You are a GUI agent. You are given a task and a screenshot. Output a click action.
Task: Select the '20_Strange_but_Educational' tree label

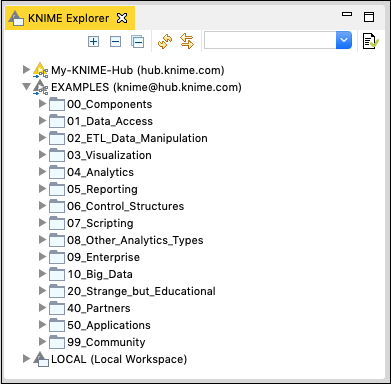[141, 291]
